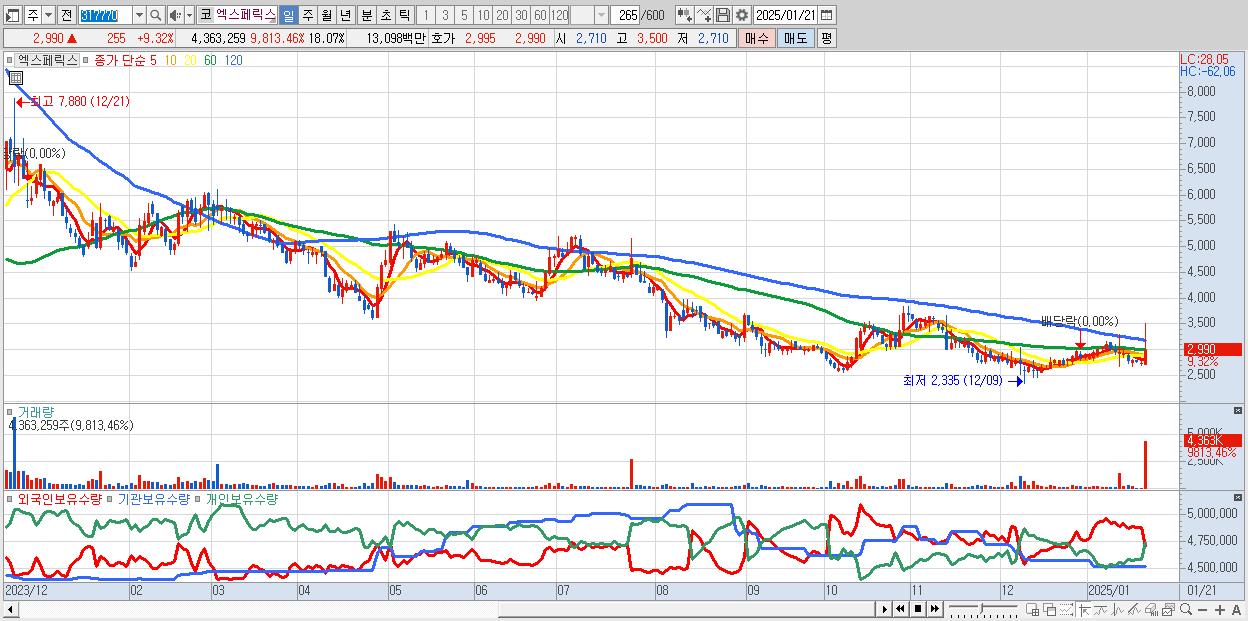The image size is (1248, 621).
Task: Click the stop button in bottom toolbar
Action: point(918,609)
